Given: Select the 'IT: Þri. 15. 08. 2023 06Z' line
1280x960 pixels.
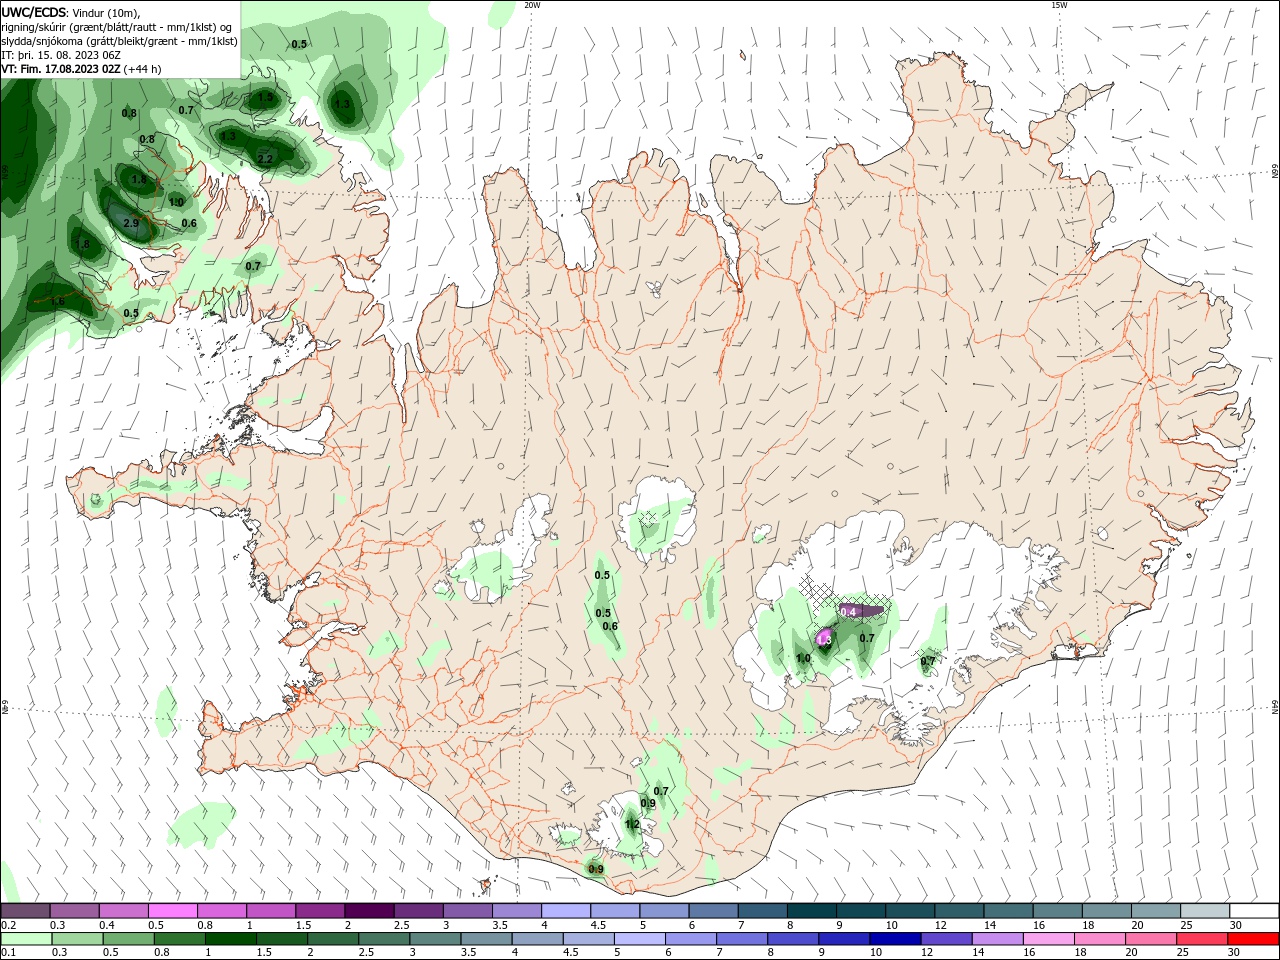Looking at the screenshot, I should click(x=62, y=55).
